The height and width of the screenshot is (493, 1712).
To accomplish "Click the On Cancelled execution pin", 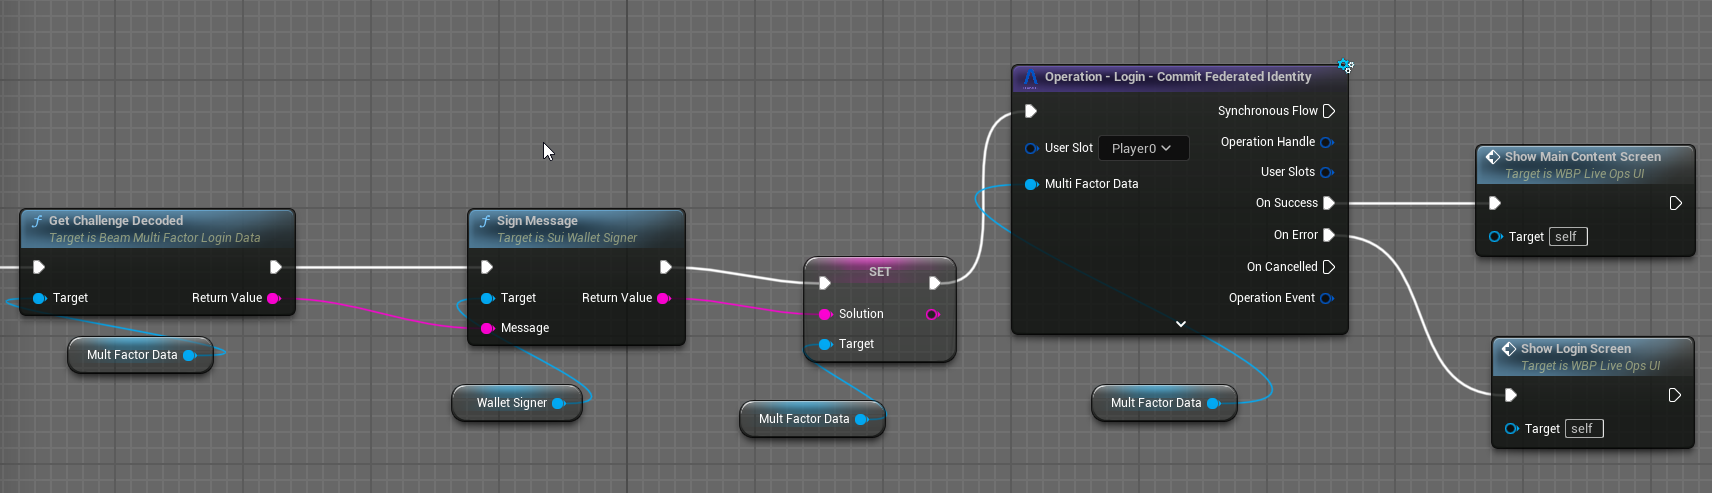I will click(x=1329, y=267).
